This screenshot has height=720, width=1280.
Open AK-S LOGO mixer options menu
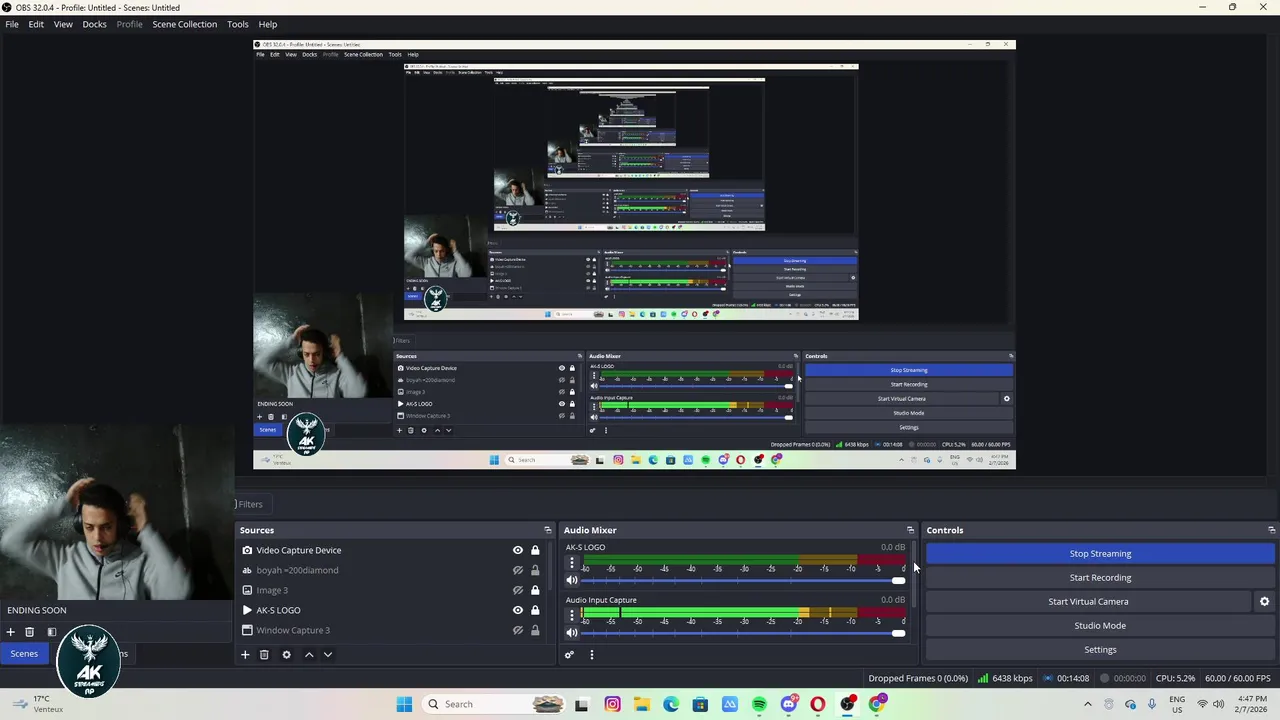click(572, 563)
